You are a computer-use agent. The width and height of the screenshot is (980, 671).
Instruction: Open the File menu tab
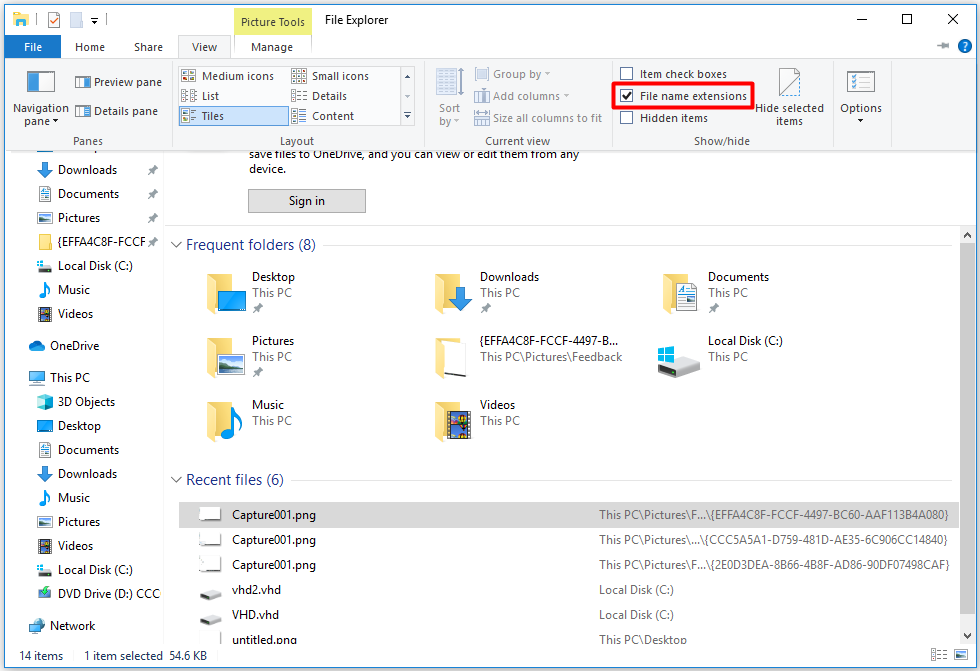(x=33, y=47)
